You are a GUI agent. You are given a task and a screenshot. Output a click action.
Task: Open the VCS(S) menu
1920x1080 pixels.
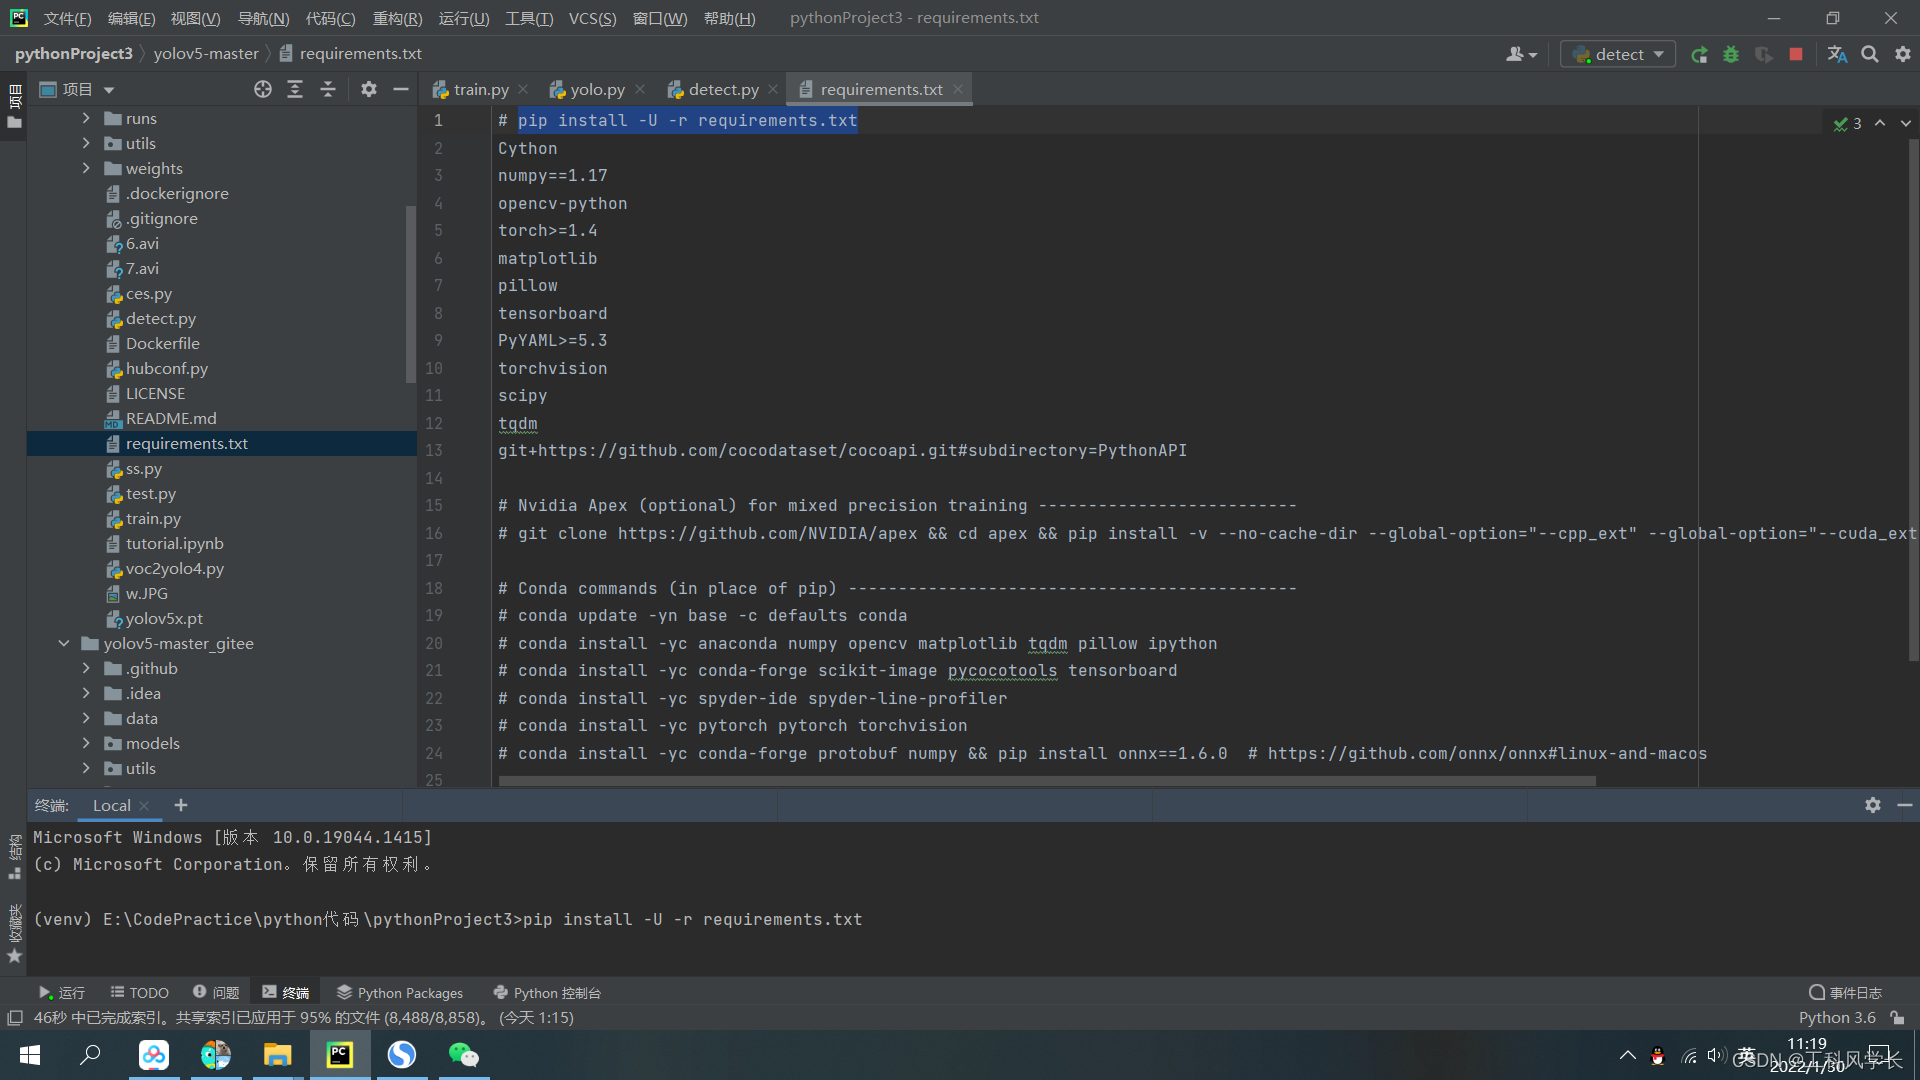click(592, 18)
